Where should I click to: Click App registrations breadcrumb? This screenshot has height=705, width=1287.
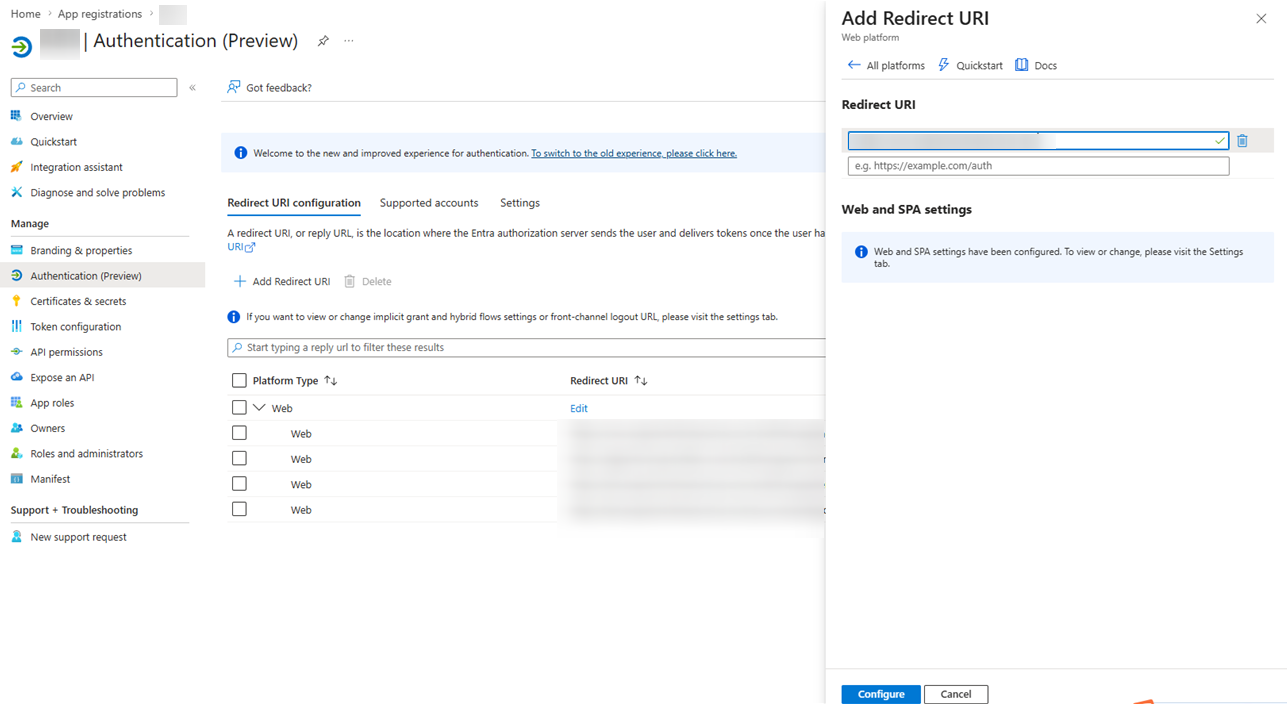click(100, 14)
